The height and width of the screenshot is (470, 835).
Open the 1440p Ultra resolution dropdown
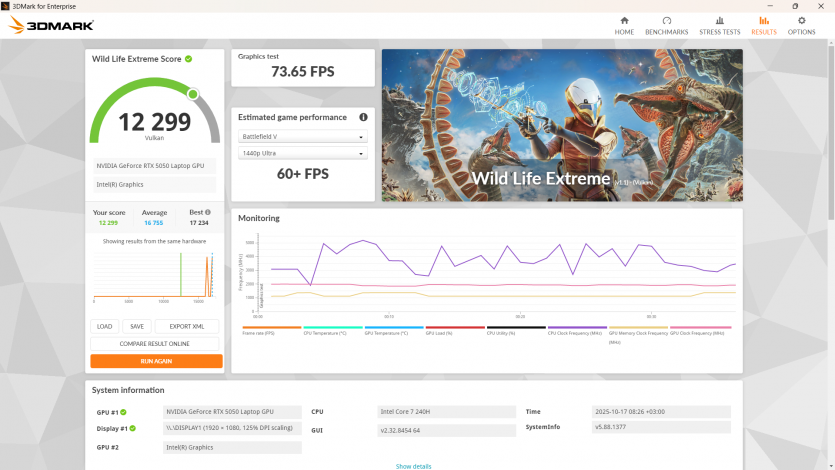point(303,153)
